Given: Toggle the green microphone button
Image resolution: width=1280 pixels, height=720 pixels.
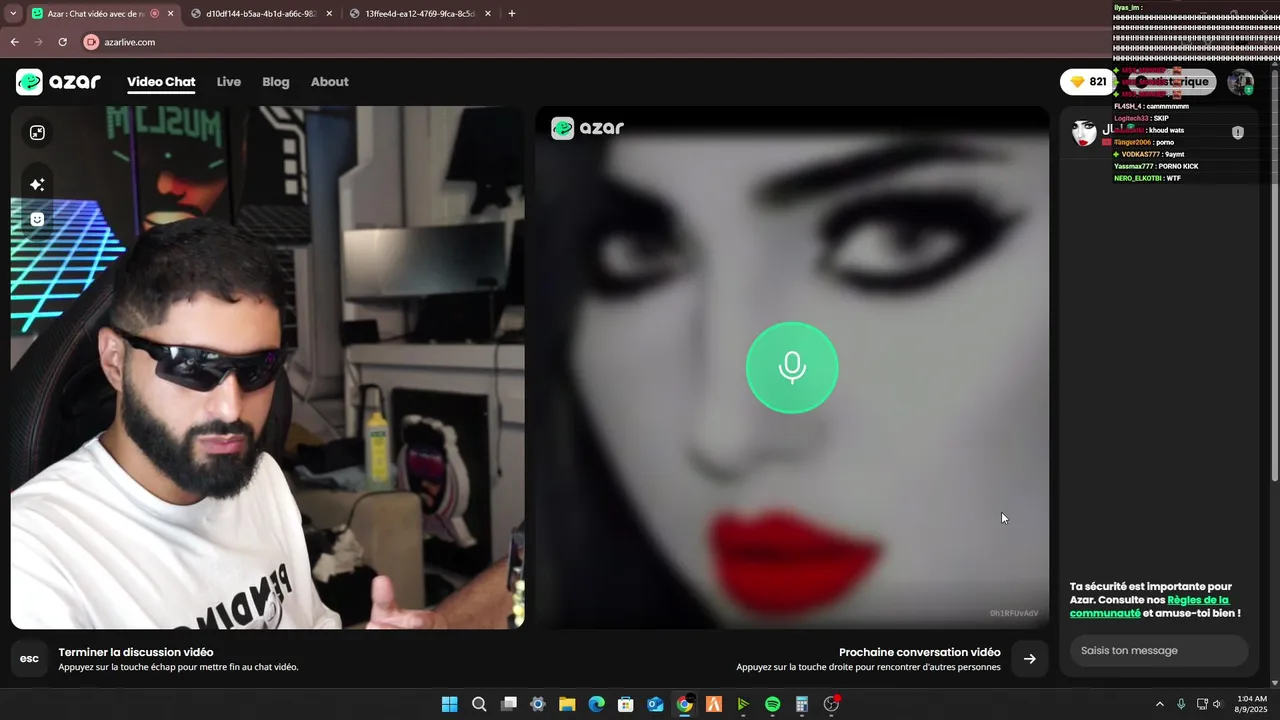Looking at the screenshot, I should pyautogui.click(x=792, y=367).
